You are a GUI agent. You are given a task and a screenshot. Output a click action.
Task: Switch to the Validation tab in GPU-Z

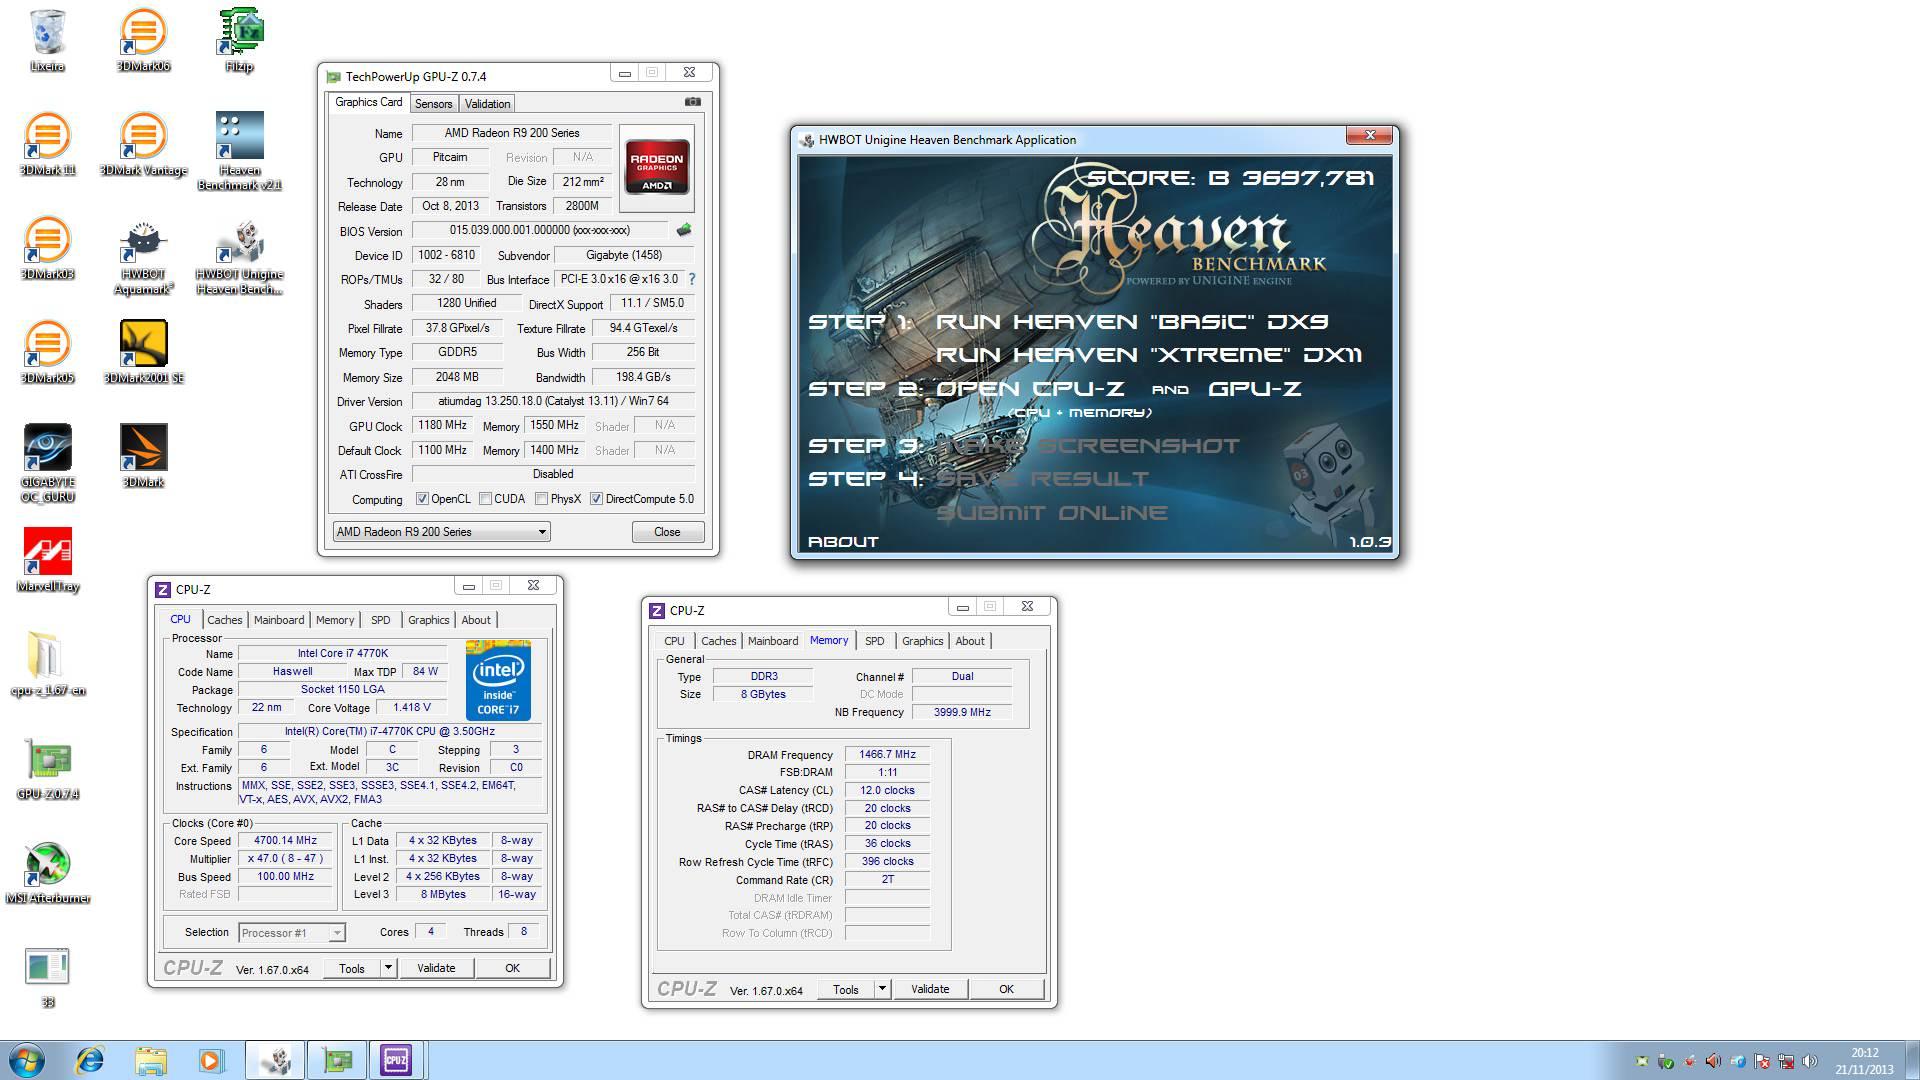pyautogui.click(x=487, y=104)
